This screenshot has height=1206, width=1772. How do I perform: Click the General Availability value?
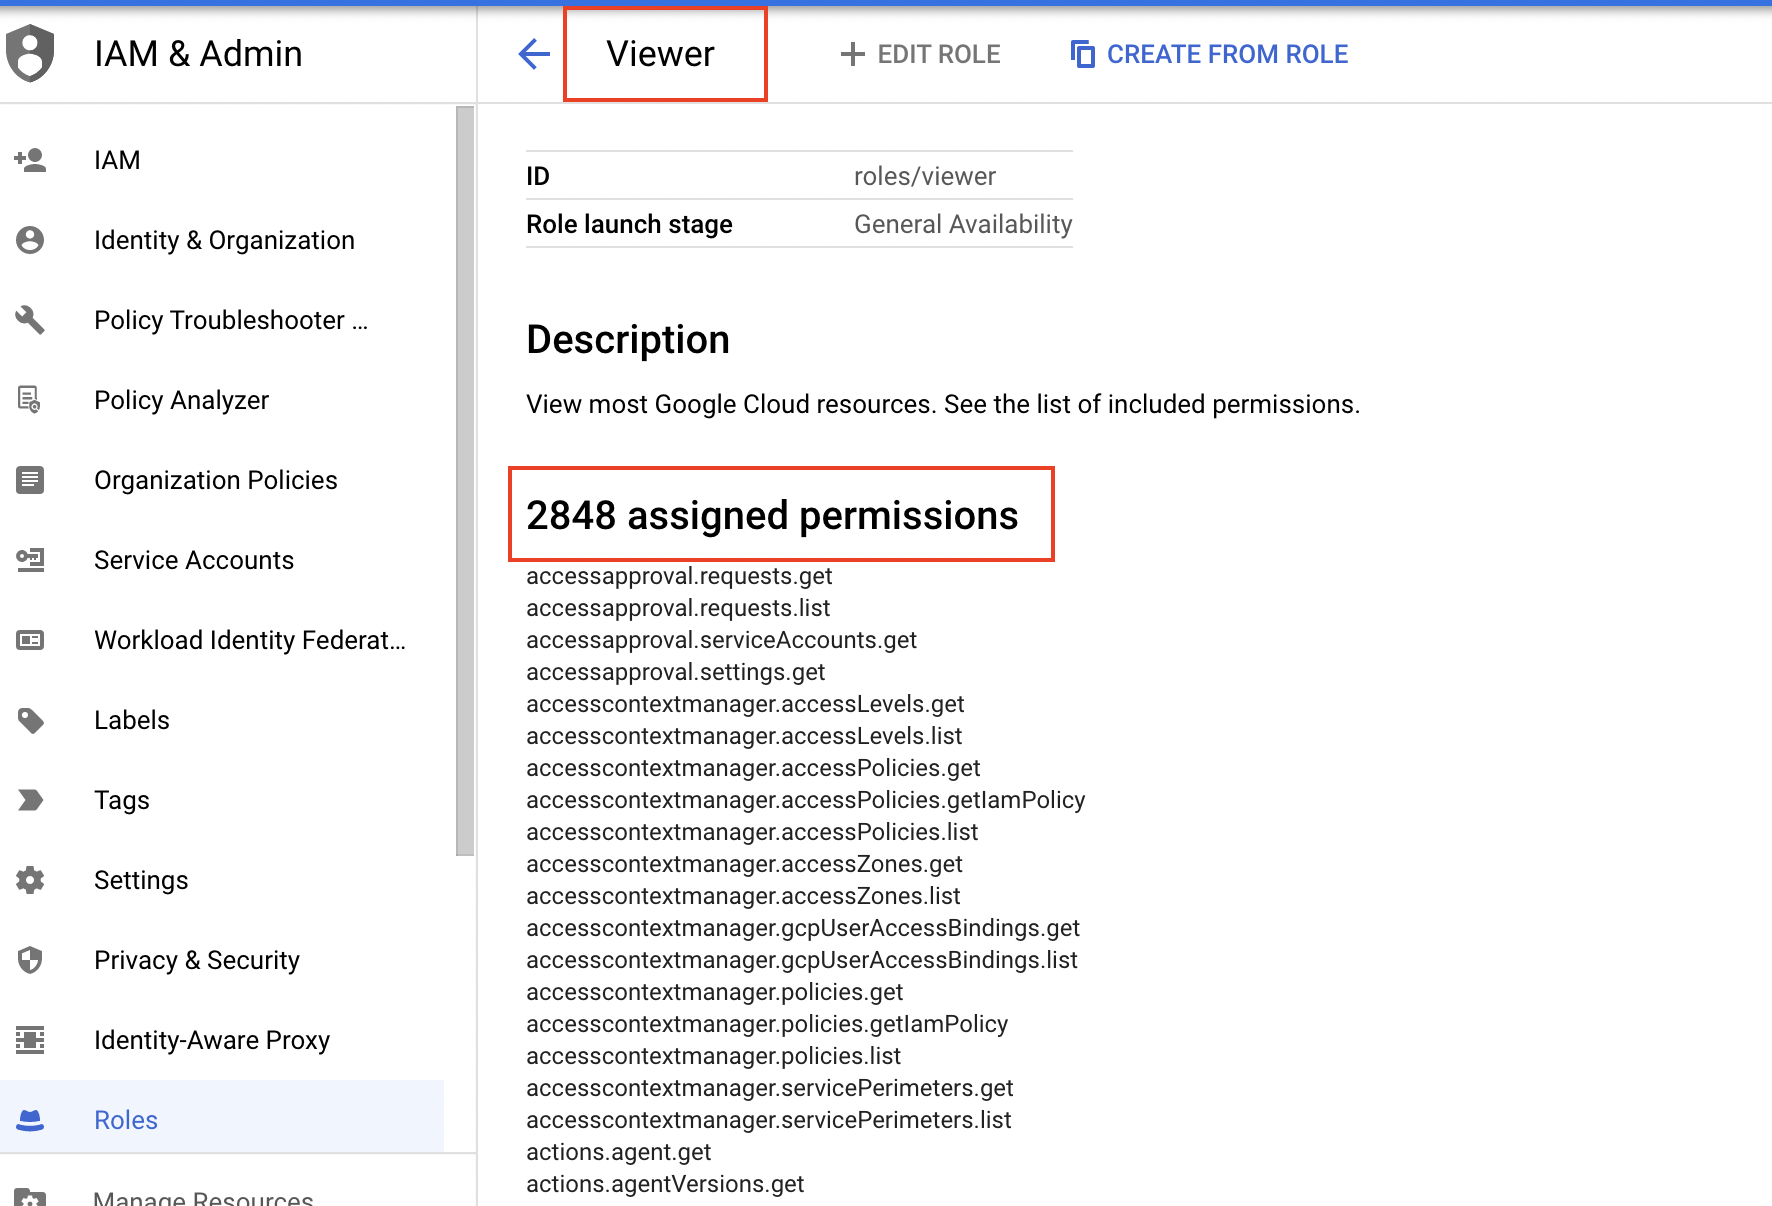click(963, 224)
